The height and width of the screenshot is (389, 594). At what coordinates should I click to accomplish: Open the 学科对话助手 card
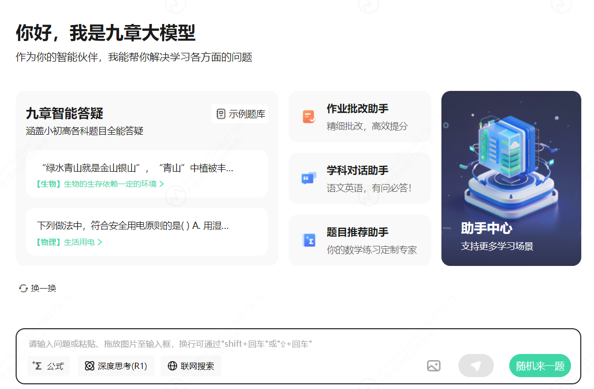point(360,178)
